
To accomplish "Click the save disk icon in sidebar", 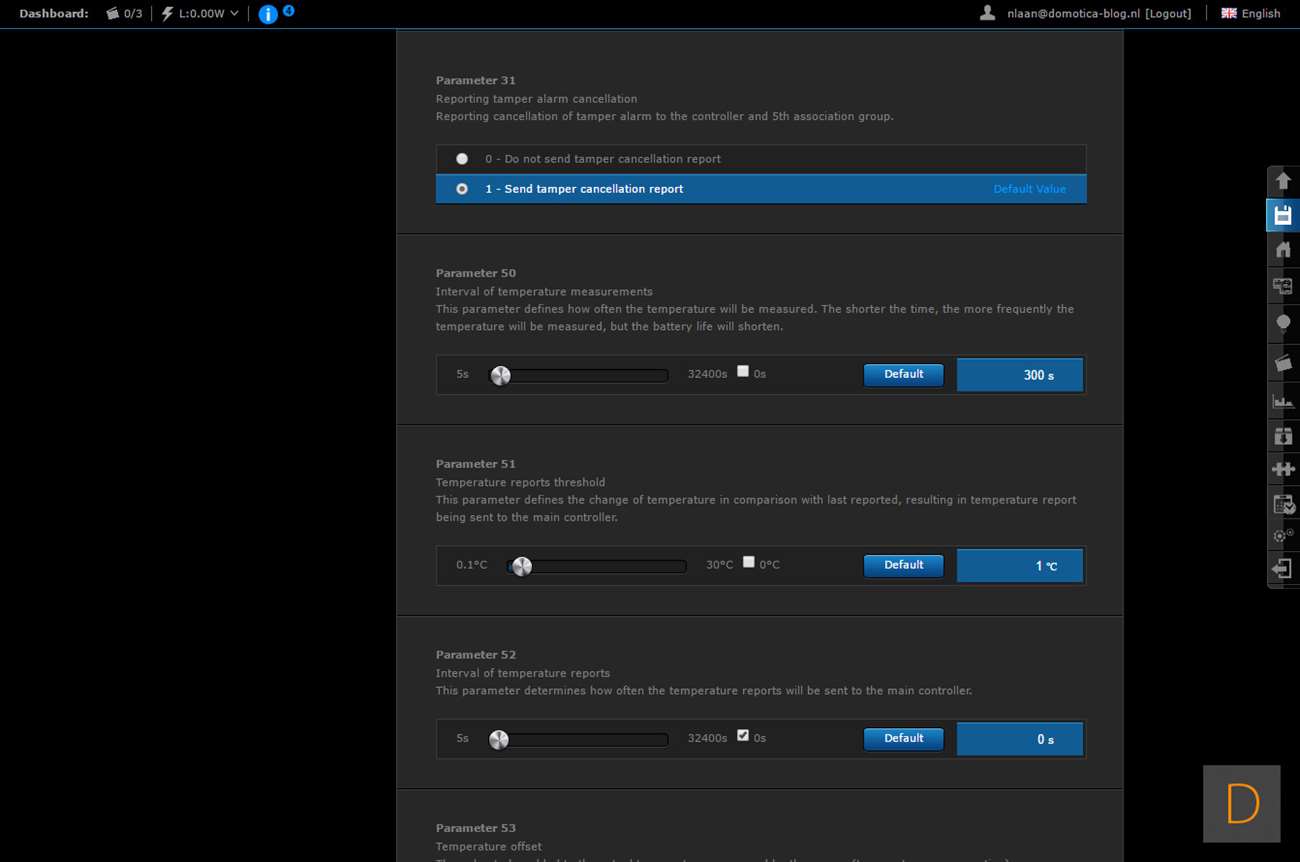I will point(1283,215).
